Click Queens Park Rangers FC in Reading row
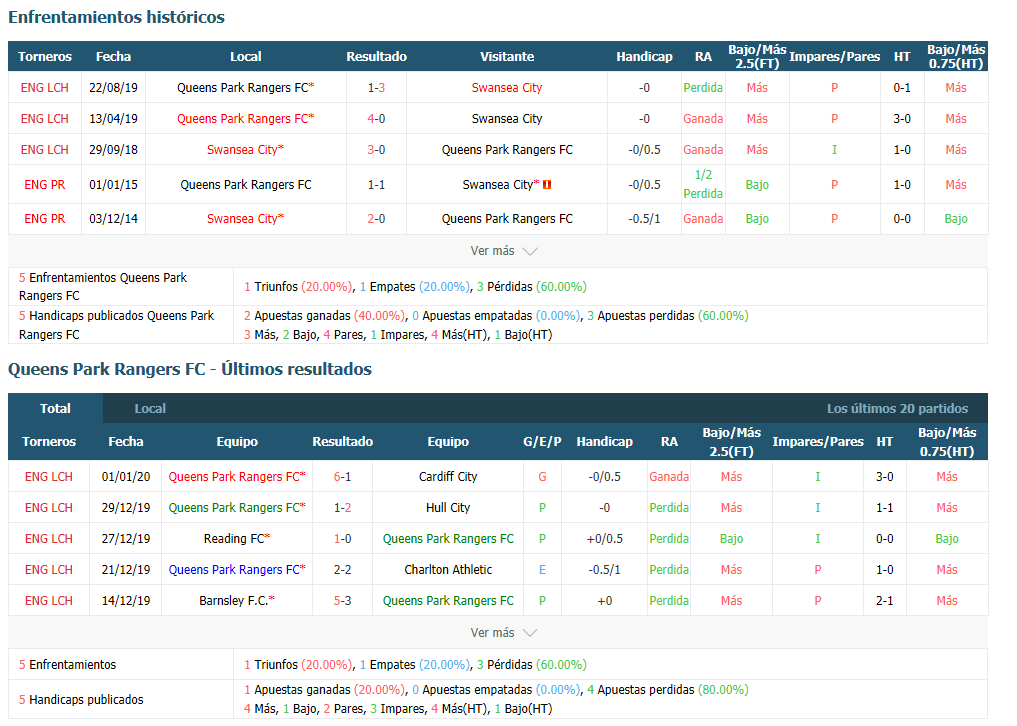Screen dimensions: 1017x726 pyautogui.click(x=448, y=539)
